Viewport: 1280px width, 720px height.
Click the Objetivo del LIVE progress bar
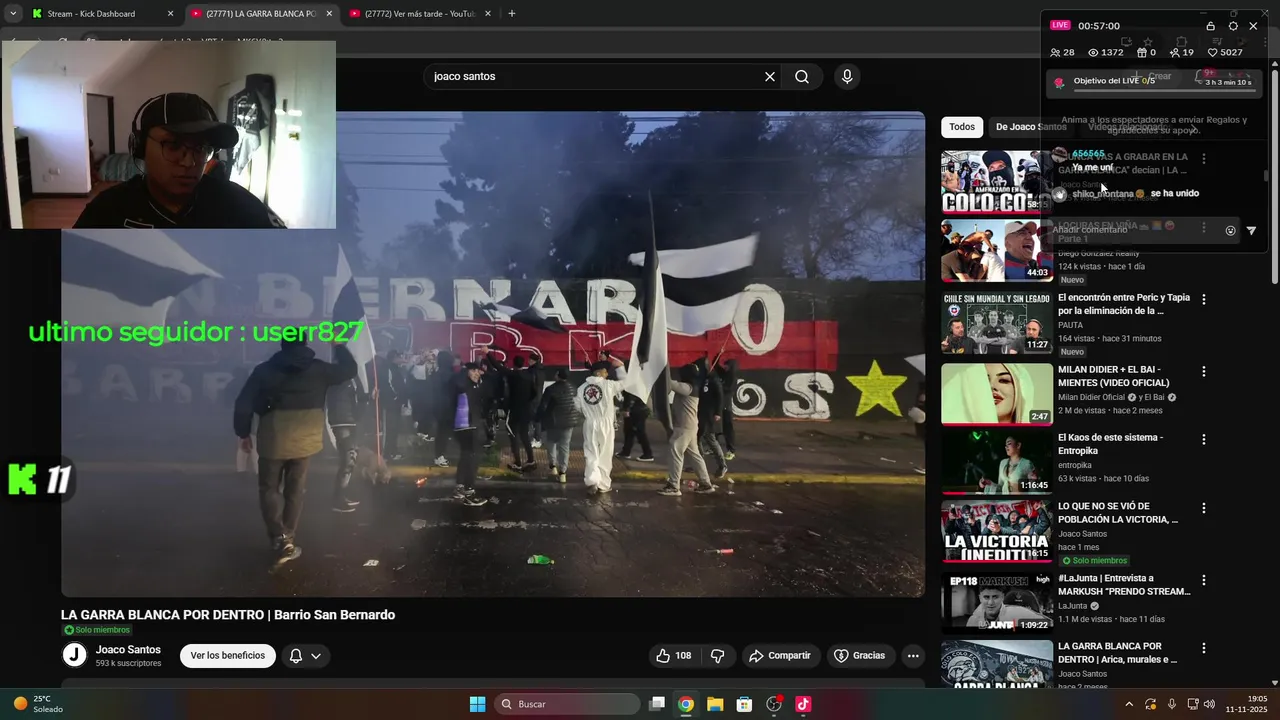click(1163, 89)
